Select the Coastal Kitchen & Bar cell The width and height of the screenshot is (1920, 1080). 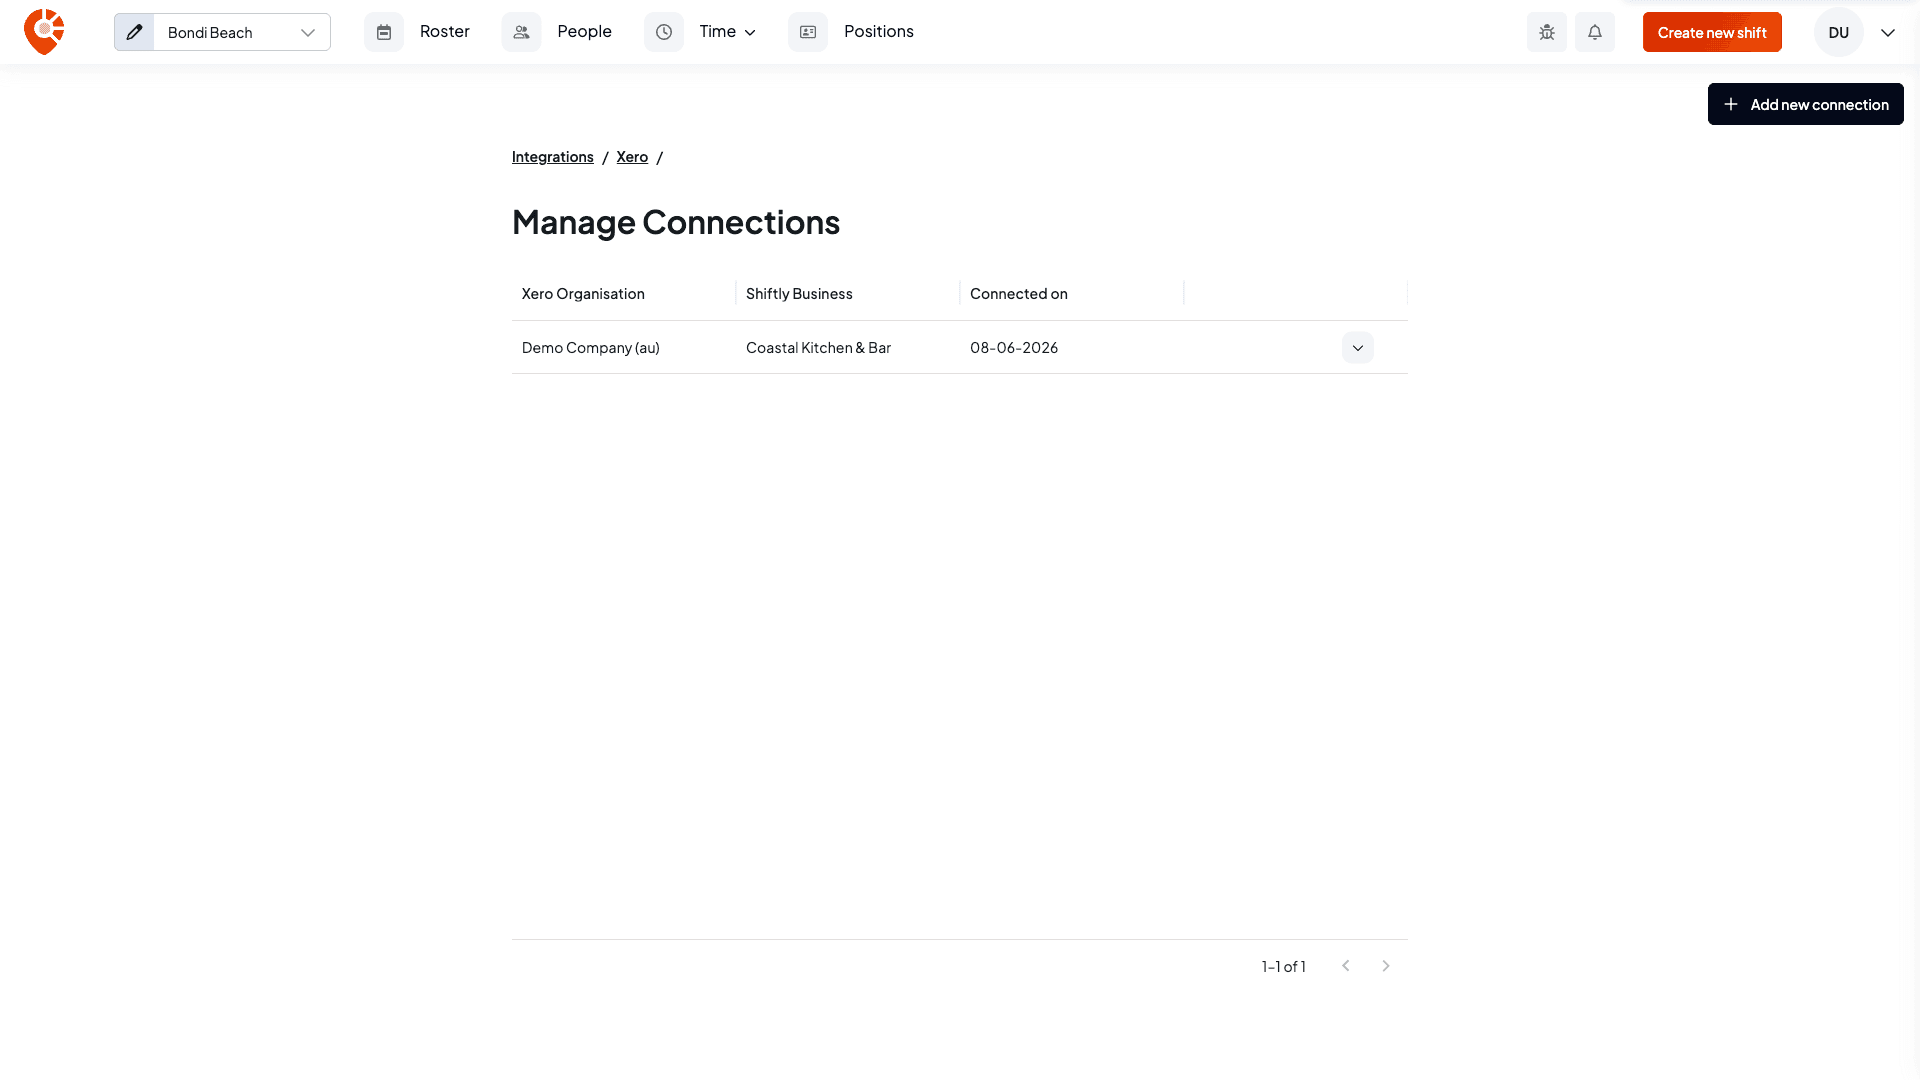(x=847, y=347)
